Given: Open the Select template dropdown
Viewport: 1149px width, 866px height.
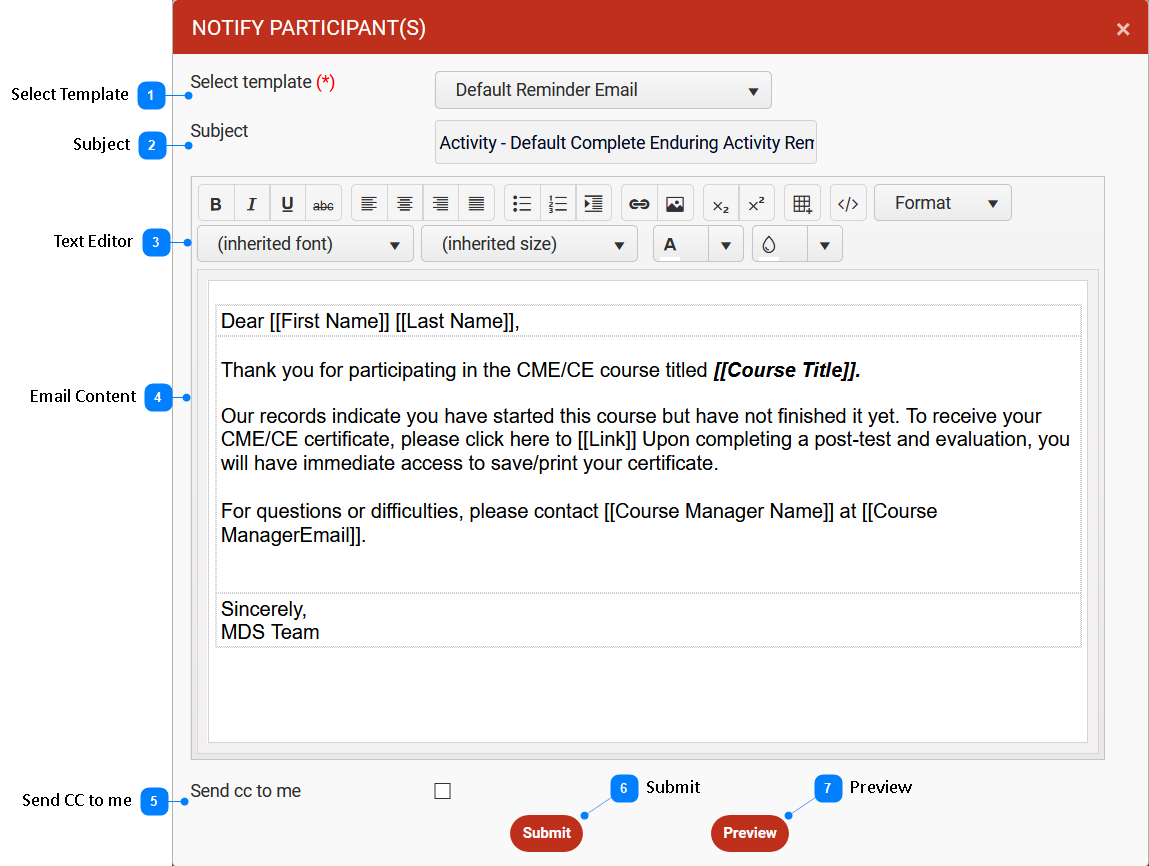Looking at the screenshot, I should [x=603, y=90].
